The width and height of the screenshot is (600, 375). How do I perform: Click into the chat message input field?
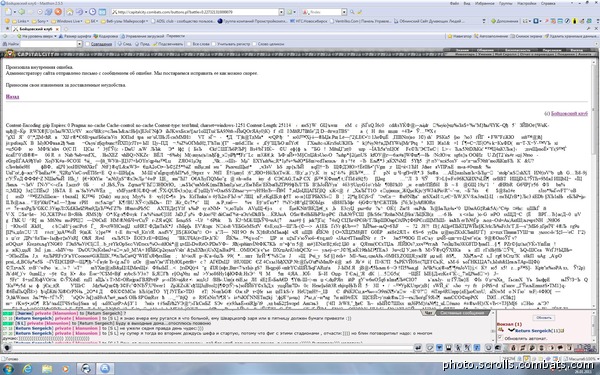coord(212,347)
